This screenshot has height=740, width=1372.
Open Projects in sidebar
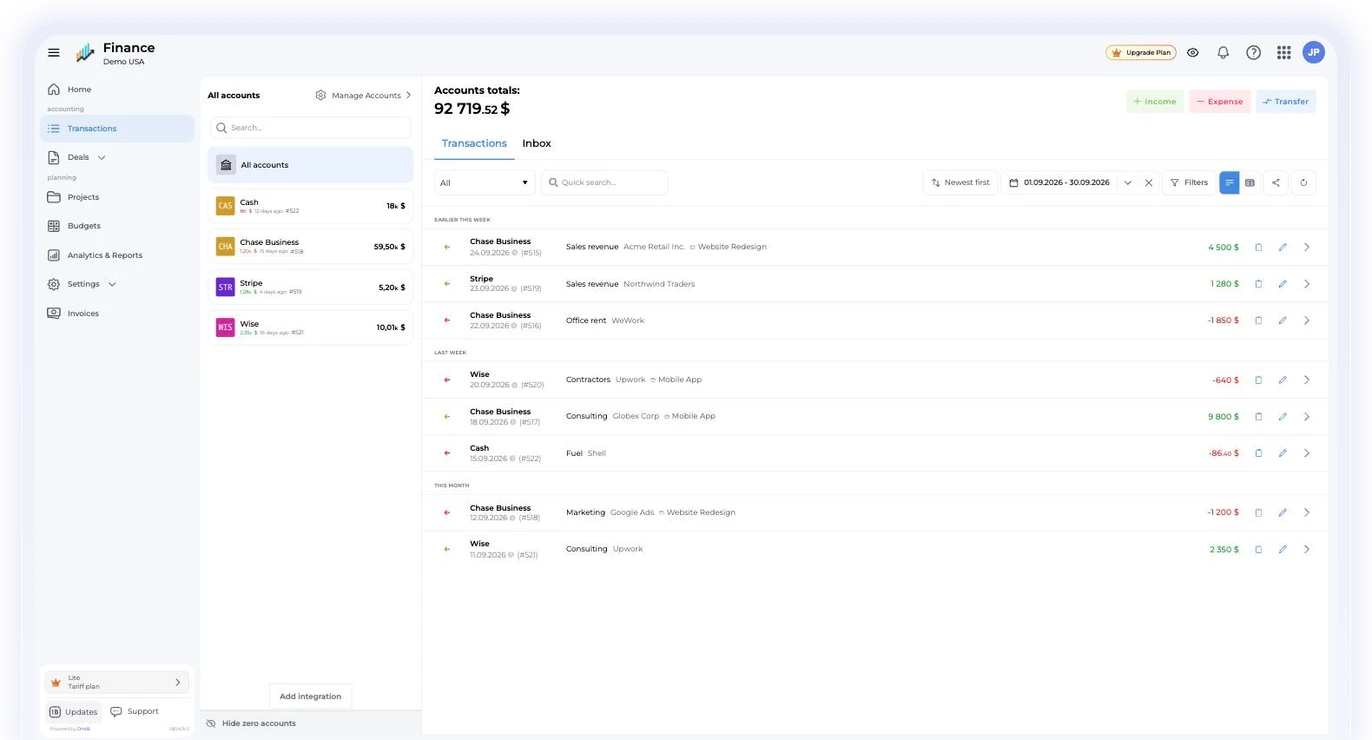83,197
